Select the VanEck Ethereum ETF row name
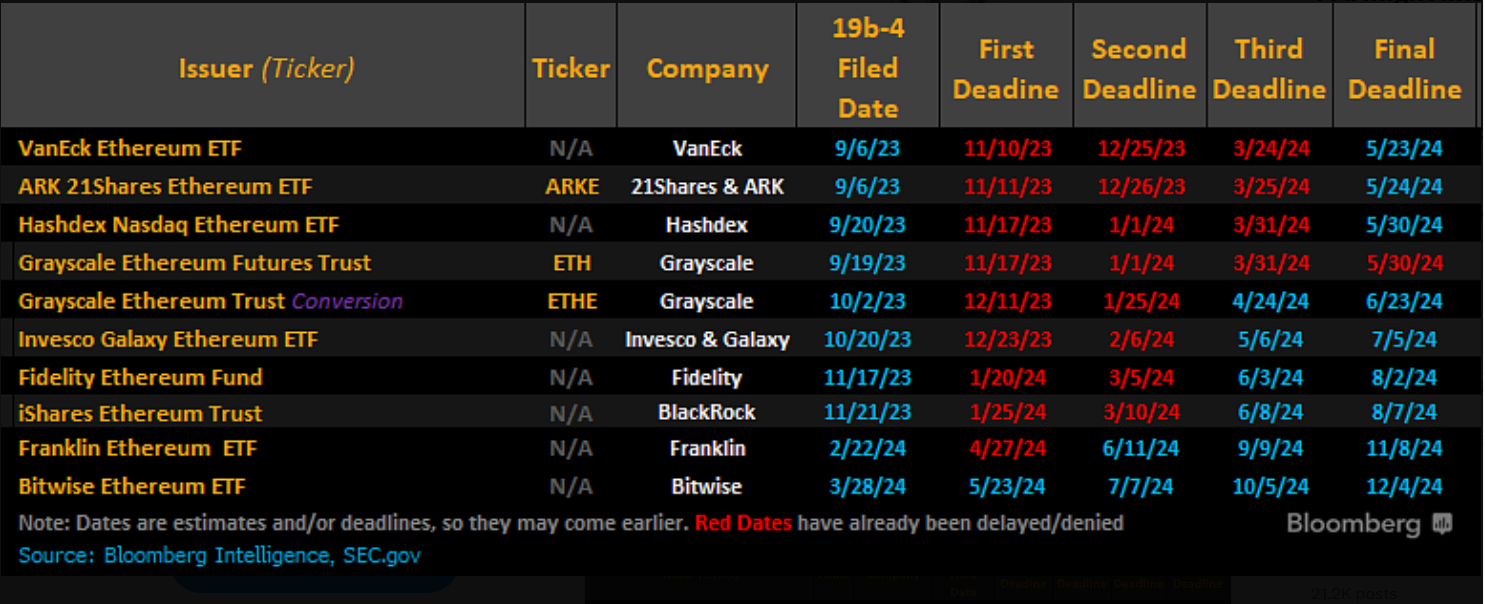The width and height of the screenshot is (1485, 604). point(130,148)
